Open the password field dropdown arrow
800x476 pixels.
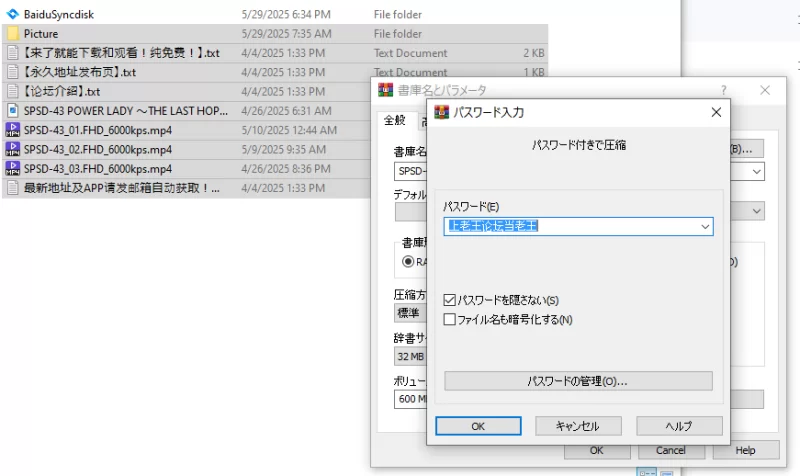(705, 227)
